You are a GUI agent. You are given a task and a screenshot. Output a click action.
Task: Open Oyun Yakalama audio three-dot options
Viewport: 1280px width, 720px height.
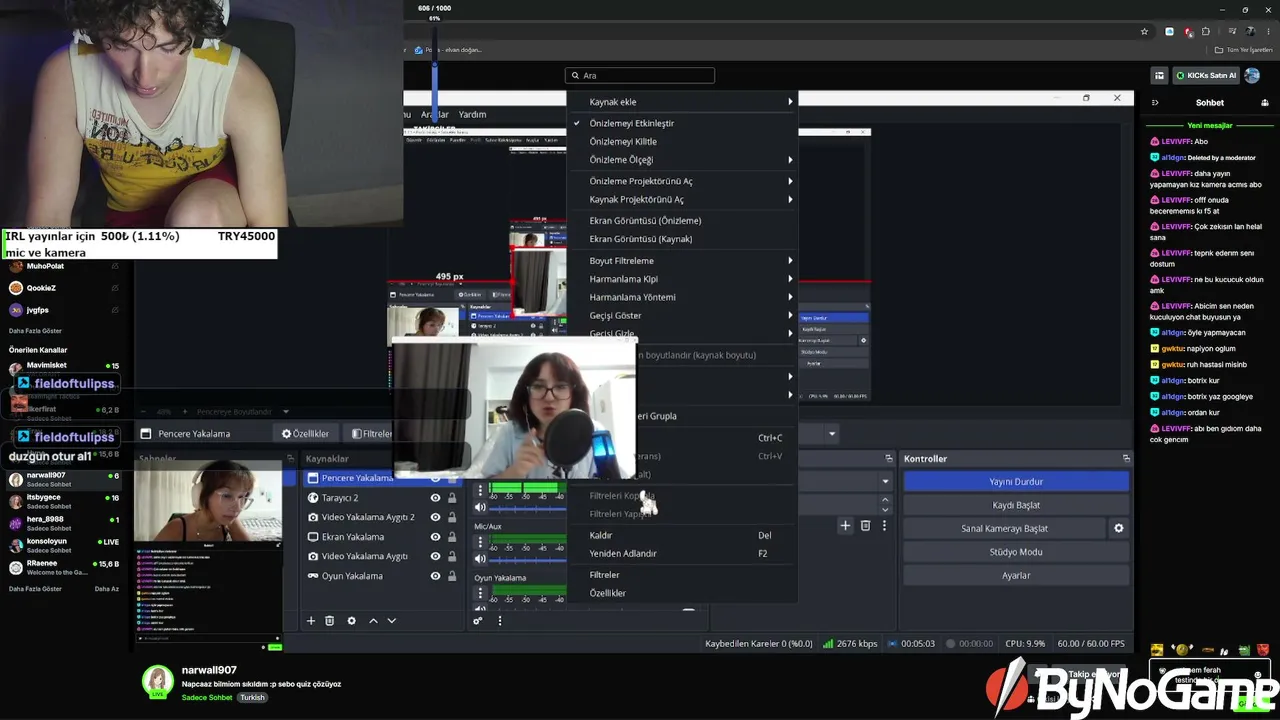[480, 593]
